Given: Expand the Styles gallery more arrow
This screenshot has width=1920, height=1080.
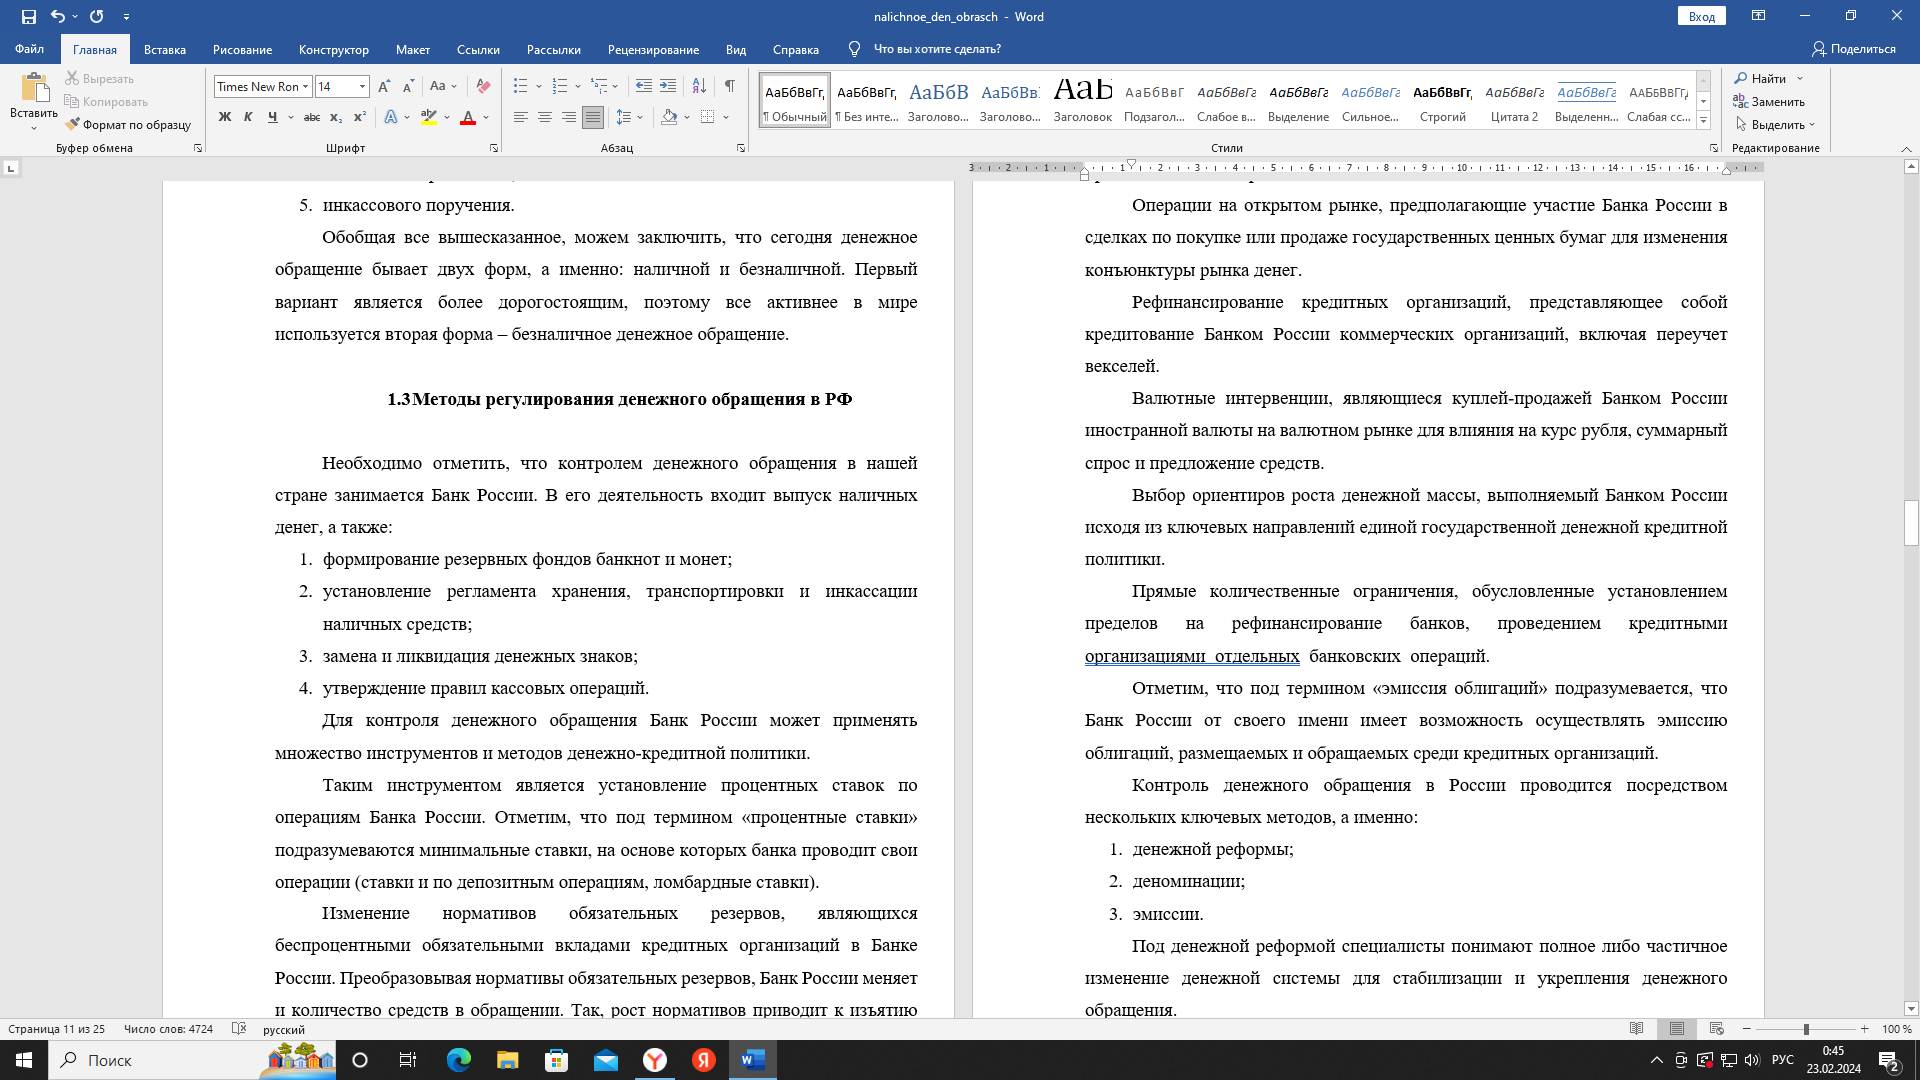Looking at the screenshot, I should 1704,121.
